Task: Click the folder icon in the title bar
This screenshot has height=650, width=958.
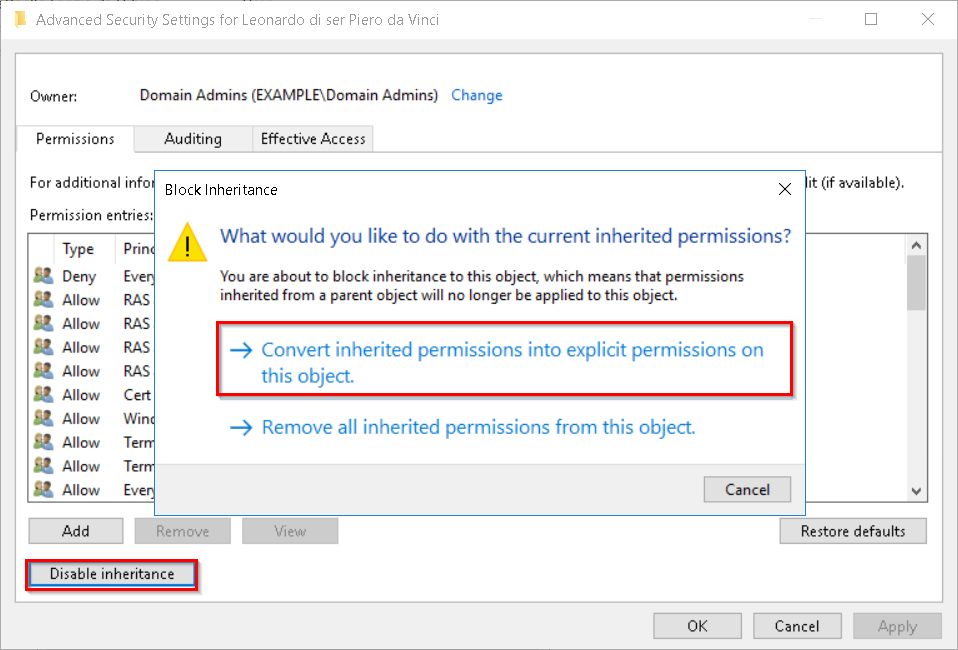Action: click(20, 19)
